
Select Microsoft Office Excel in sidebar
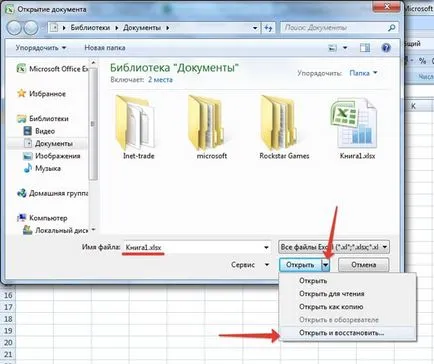[52, 69]
